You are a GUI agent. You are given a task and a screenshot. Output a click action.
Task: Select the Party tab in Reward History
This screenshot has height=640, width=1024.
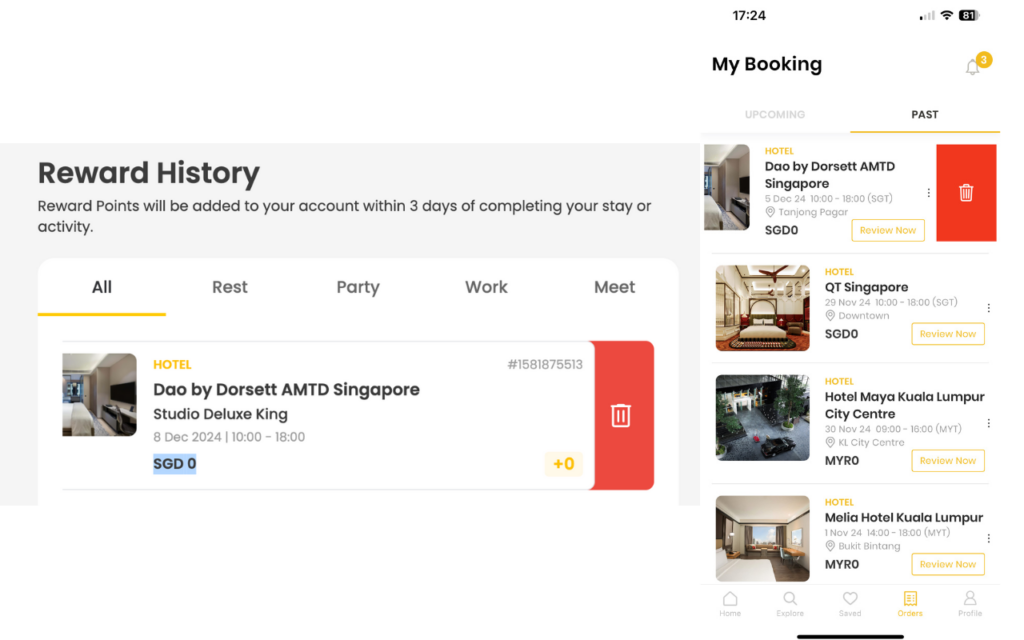pyautogui.click(x=358, y=287)
